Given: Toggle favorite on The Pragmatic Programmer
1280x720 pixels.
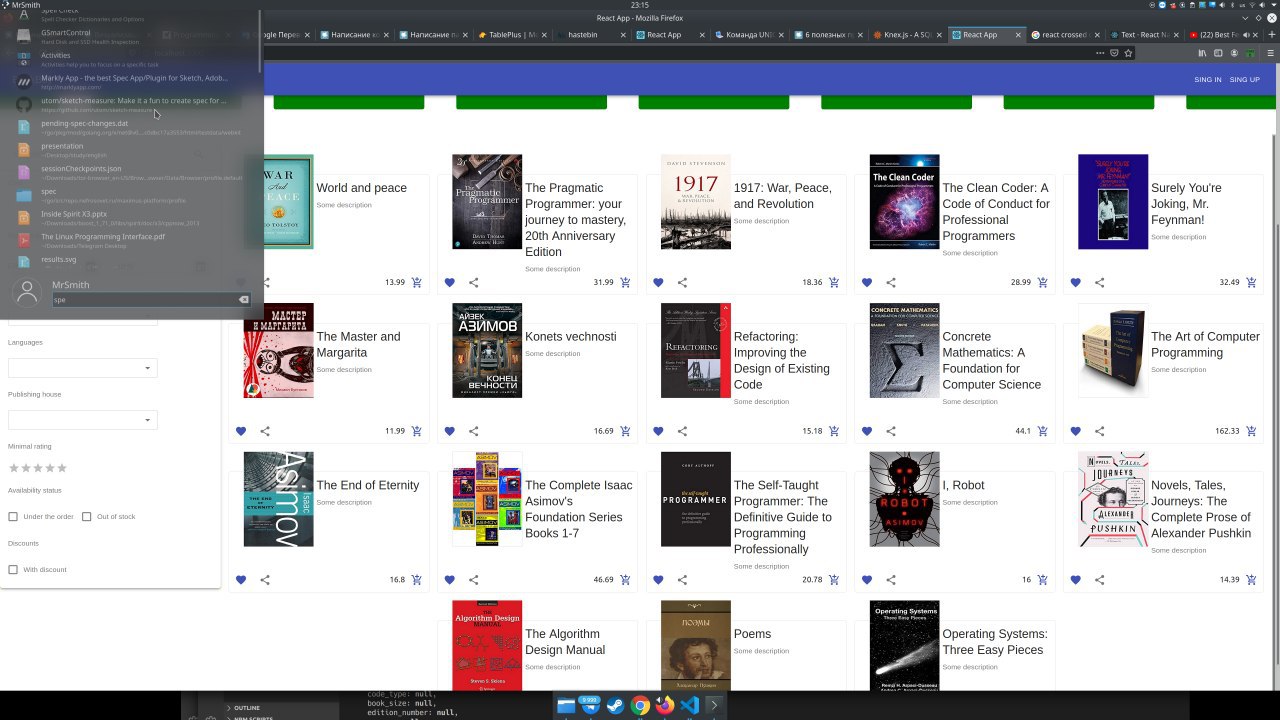Looking at the screenshot, I should click(450, 283).
